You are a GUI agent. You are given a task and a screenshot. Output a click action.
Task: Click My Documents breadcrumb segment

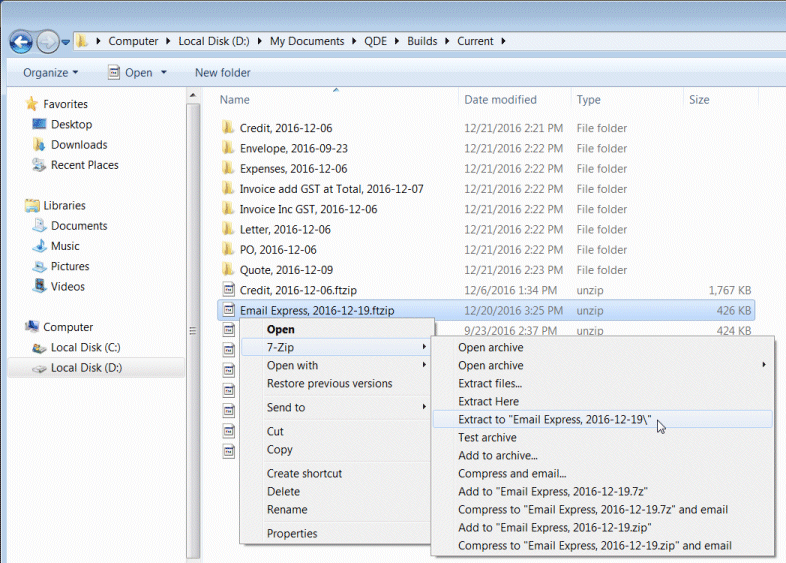click(x=307, y=41)
